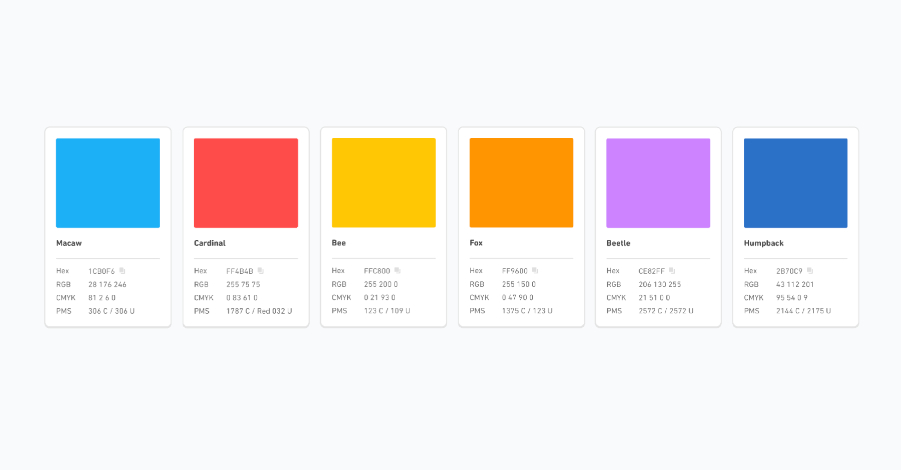901x470 pixels.
Task: Copy the Macaw hex code 1CB0F6
Action: coord(122,271)
